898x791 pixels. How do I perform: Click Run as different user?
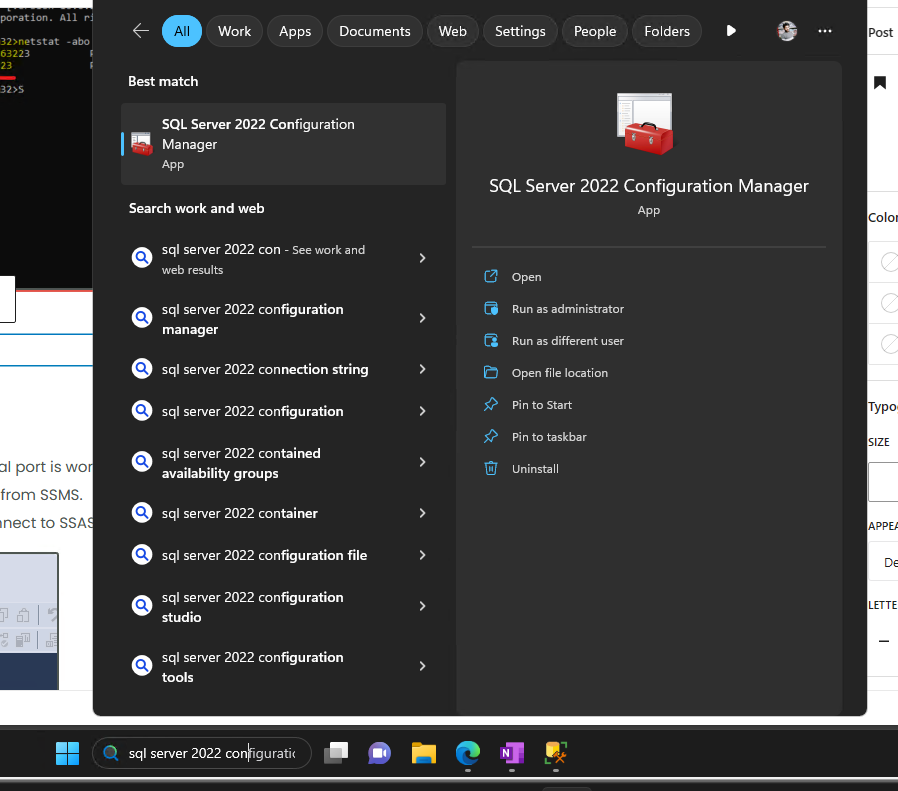(x=568, y=341)
